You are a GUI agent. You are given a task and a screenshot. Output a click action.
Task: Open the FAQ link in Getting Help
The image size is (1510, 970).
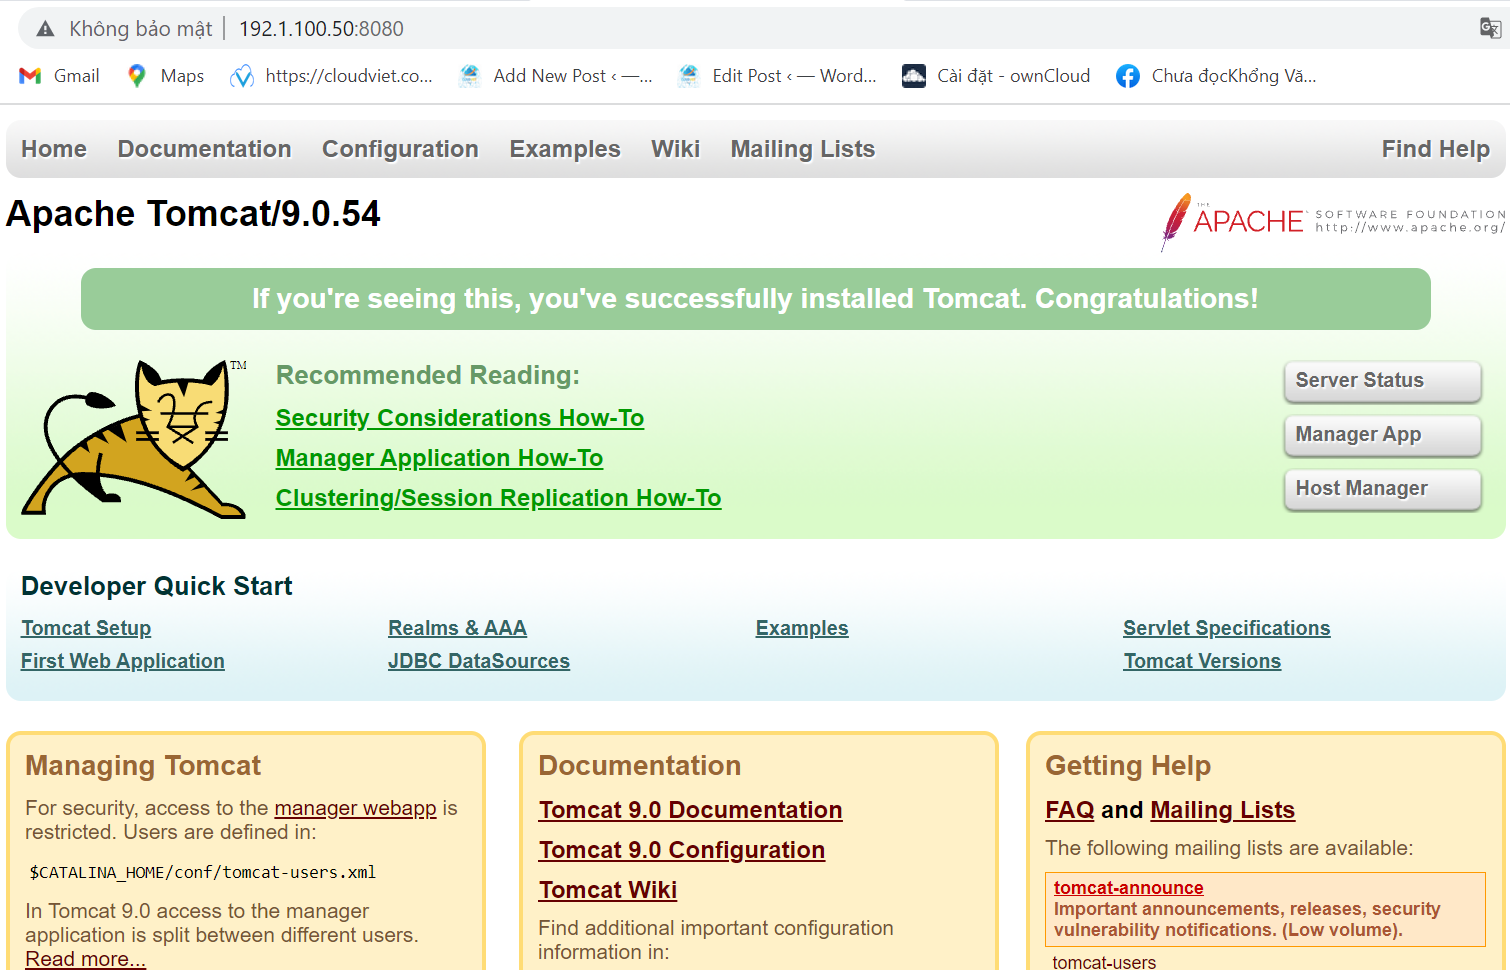tap(1069, 810)
